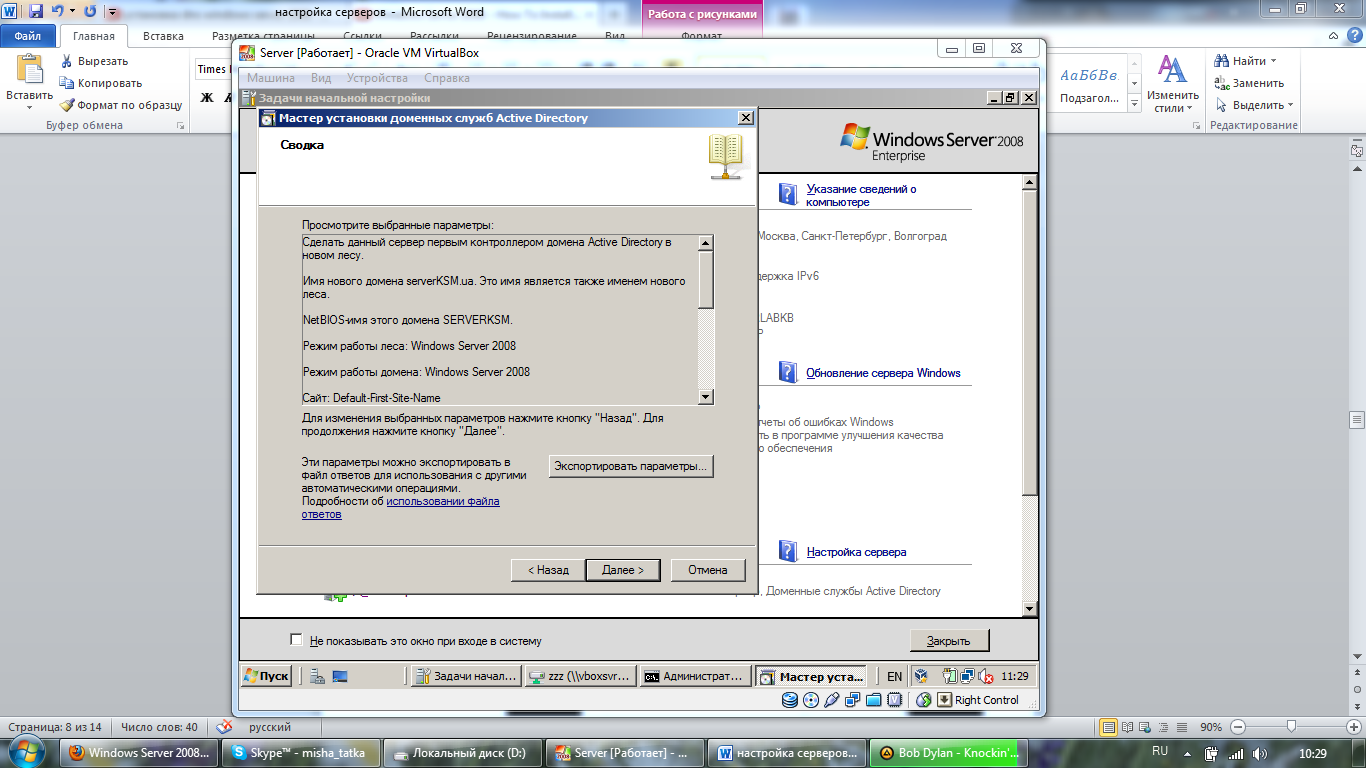This screenshot has width=1366, height=768.
Task: Open Настройка сервера link
Action: point(856,552)
